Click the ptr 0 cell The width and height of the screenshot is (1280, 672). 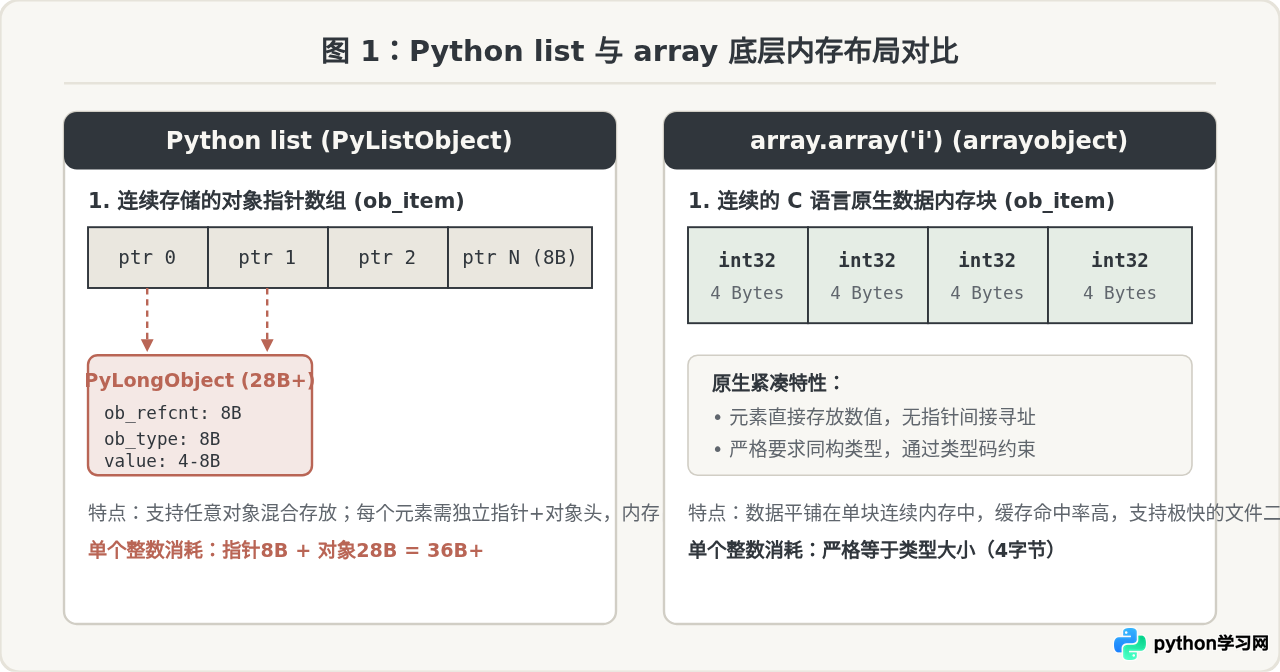coord(148,257)
